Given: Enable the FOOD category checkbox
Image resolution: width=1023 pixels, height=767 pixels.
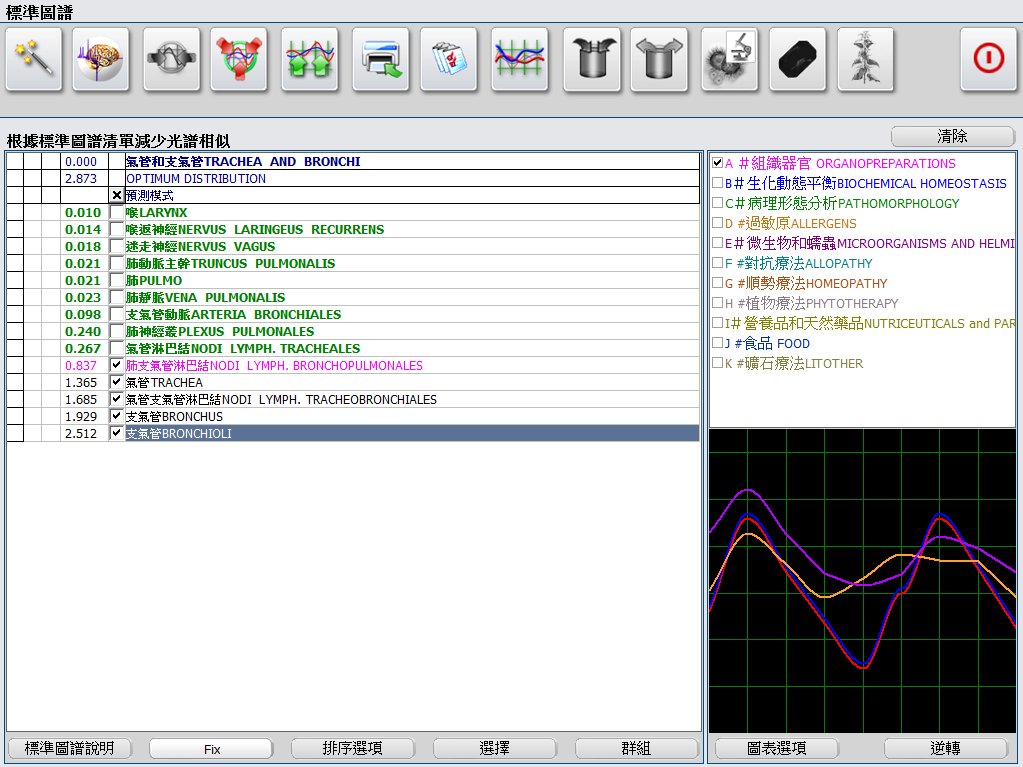Looking at the screenshot, I should (x=717, y=344).
